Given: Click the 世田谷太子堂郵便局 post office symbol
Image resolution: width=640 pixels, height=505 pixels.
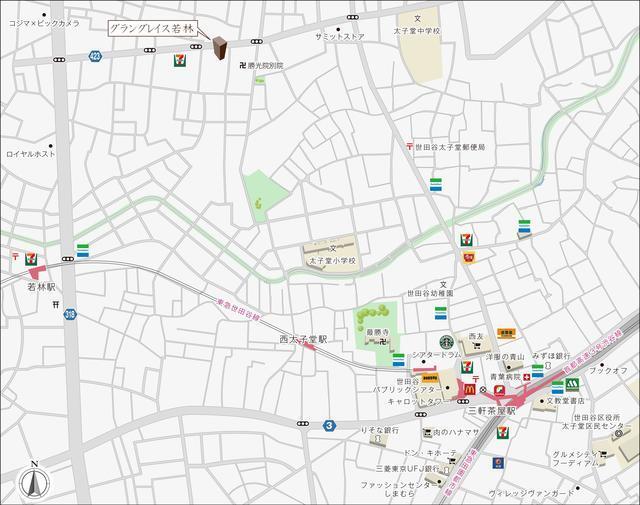Looking at the screenshot, I should 410,147.
